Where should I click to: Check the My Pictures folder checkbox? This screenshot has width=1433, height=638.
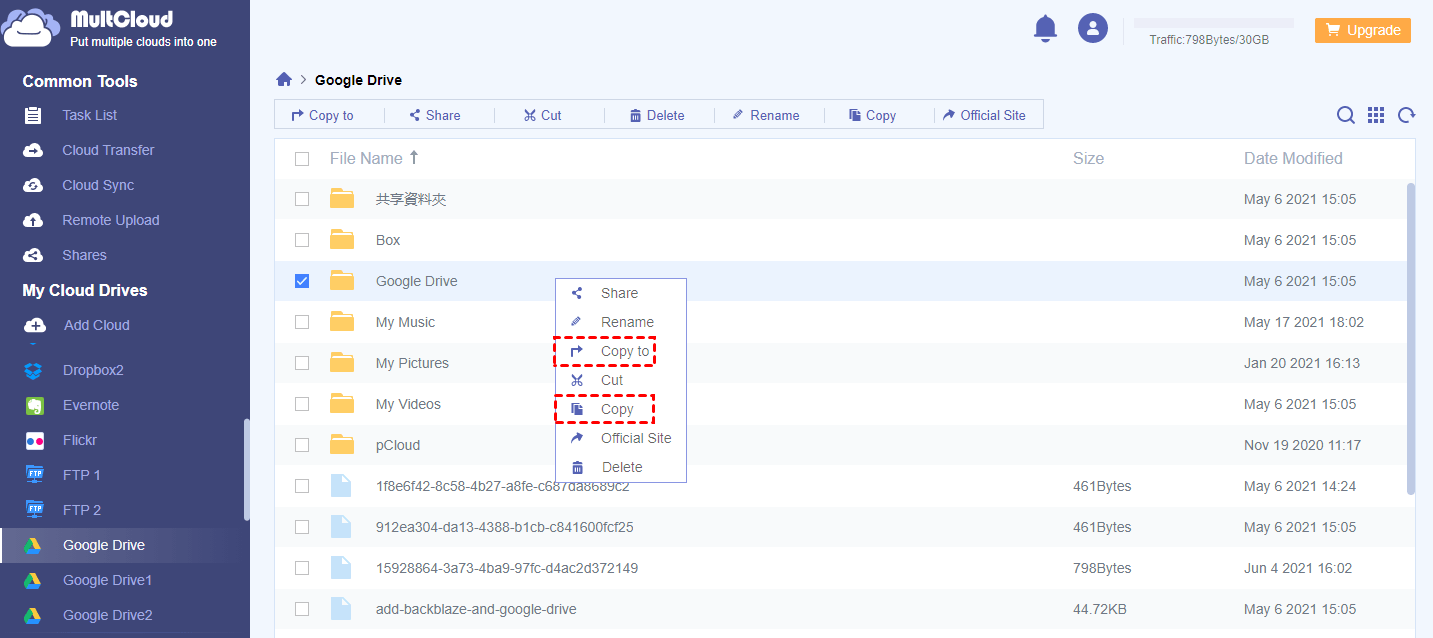click(x=302, y=363)
